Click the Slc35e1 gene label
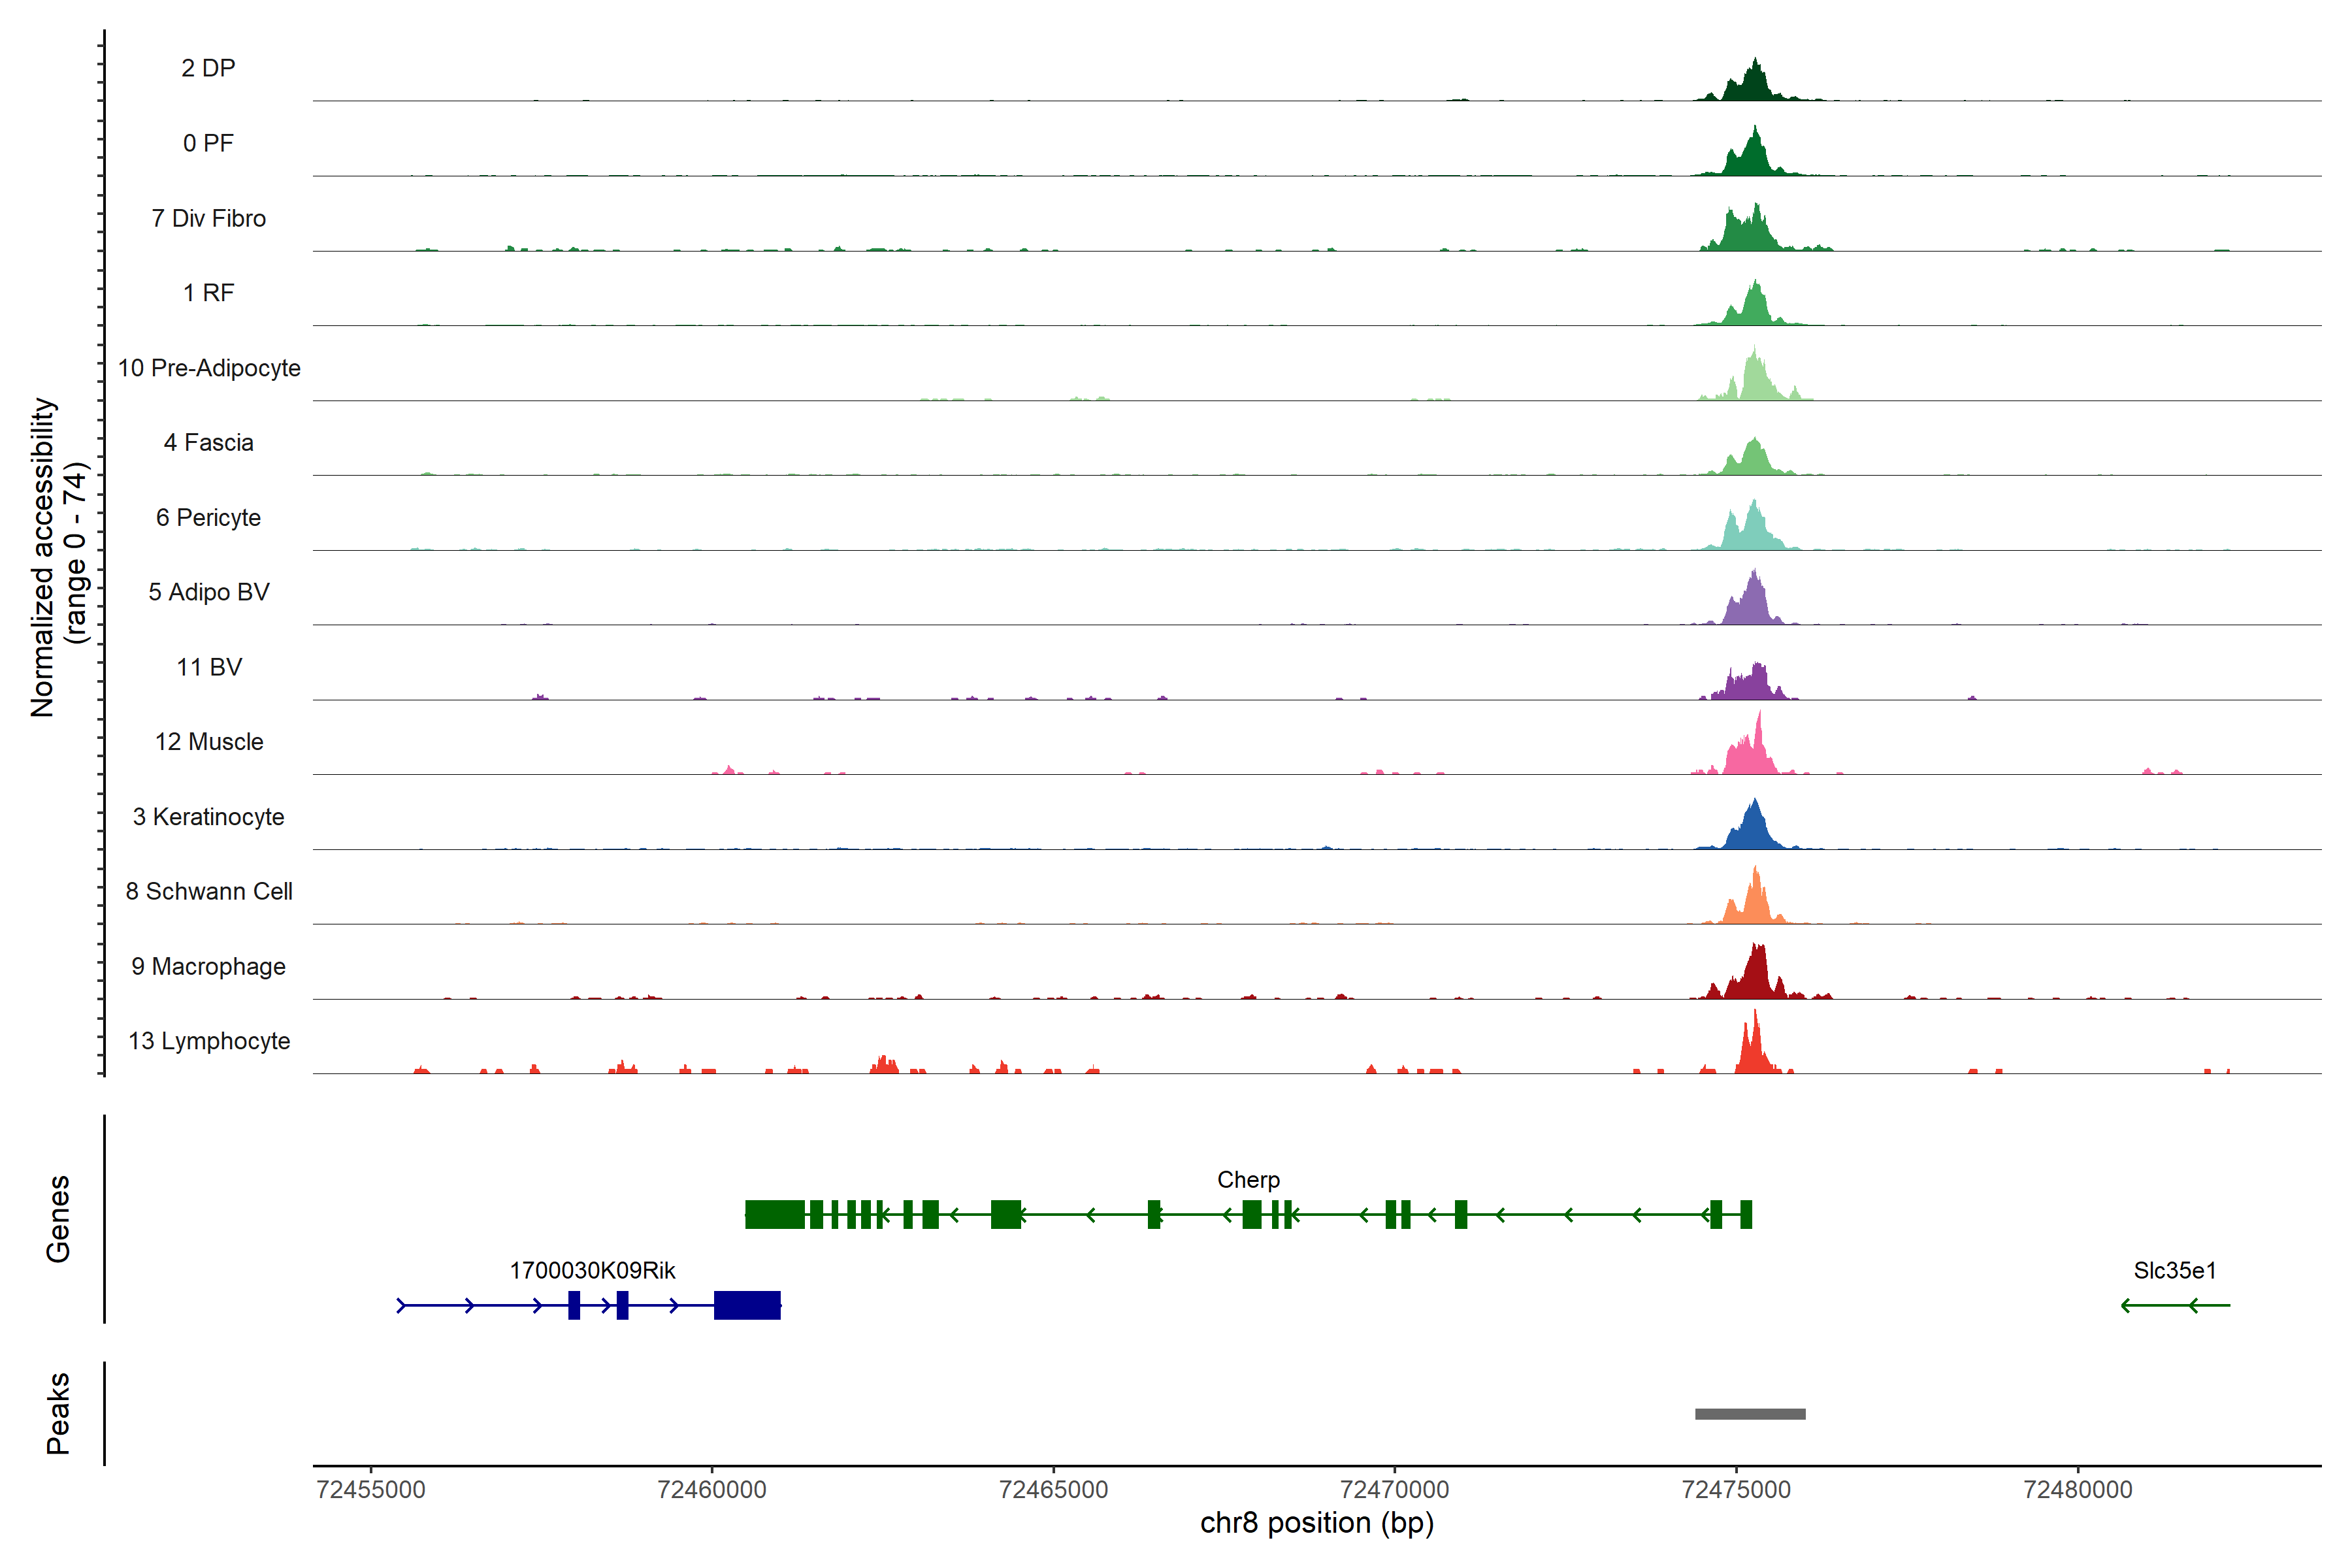2352x1568 pixels. pos(2175,1270)
